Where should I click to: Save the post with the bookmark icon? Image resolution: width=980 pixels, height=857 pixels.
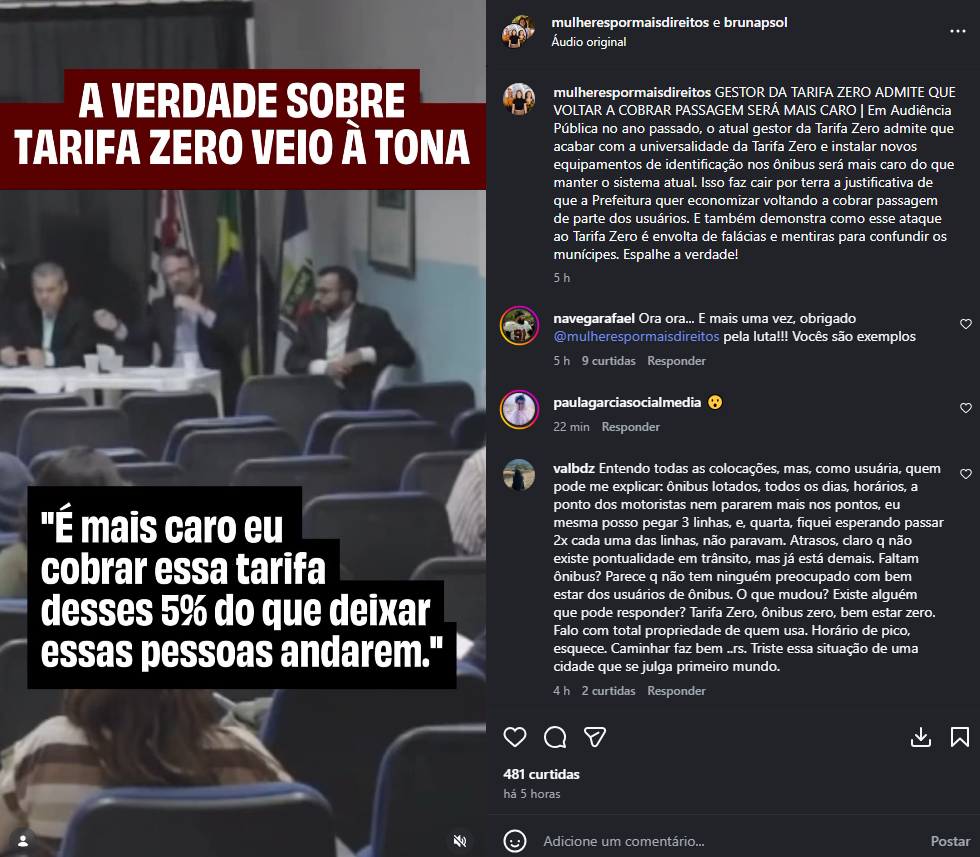coord(959,737)
